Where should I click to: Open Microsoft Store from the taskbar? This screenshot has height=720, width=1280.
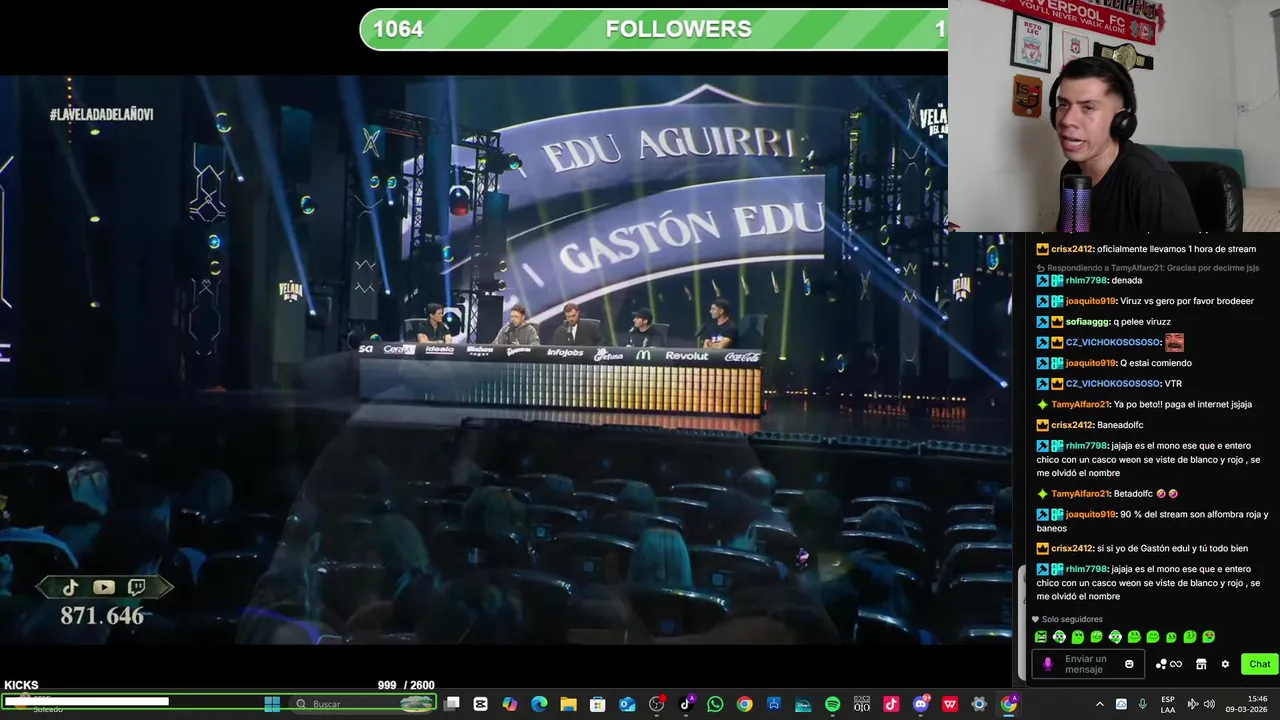point(598,704)
